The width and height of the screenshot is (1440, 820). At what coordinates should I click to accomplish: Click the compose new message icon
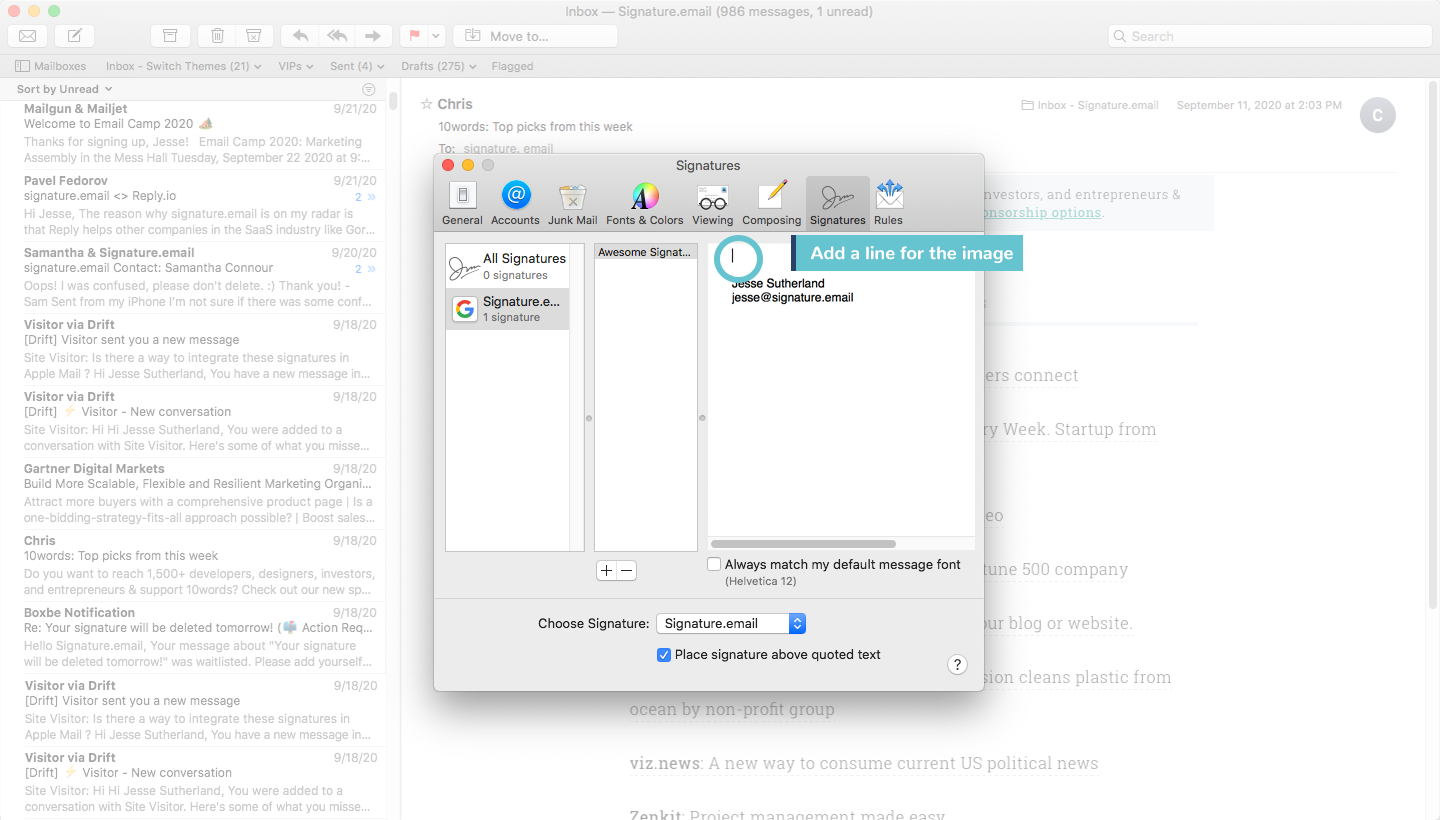pyautogui.click(x=73, y=35)
